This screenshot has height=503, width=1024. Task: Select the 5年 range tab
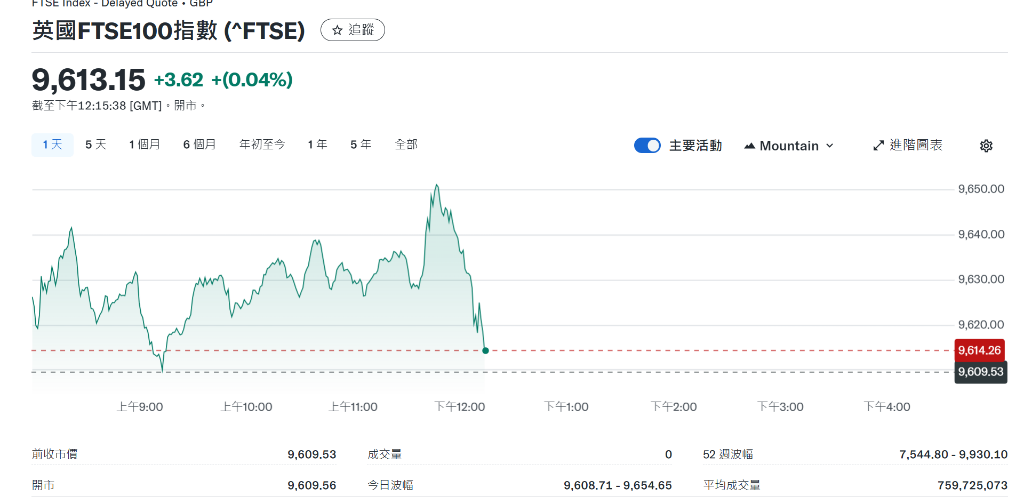(361, 145)
